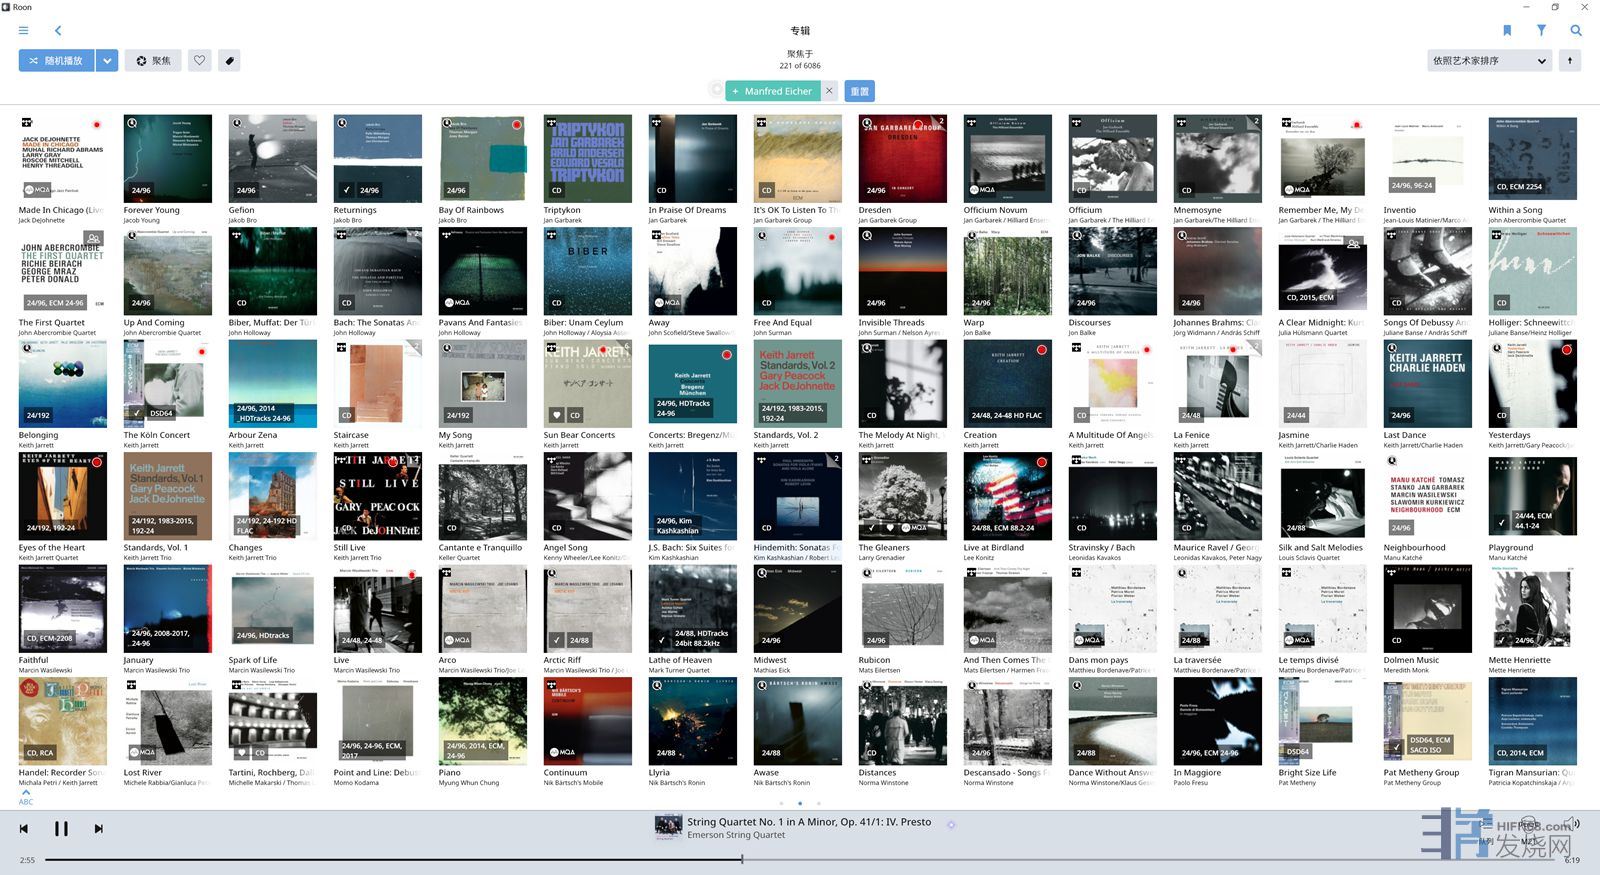
Task: Pause the current playback
Action: 61,829
